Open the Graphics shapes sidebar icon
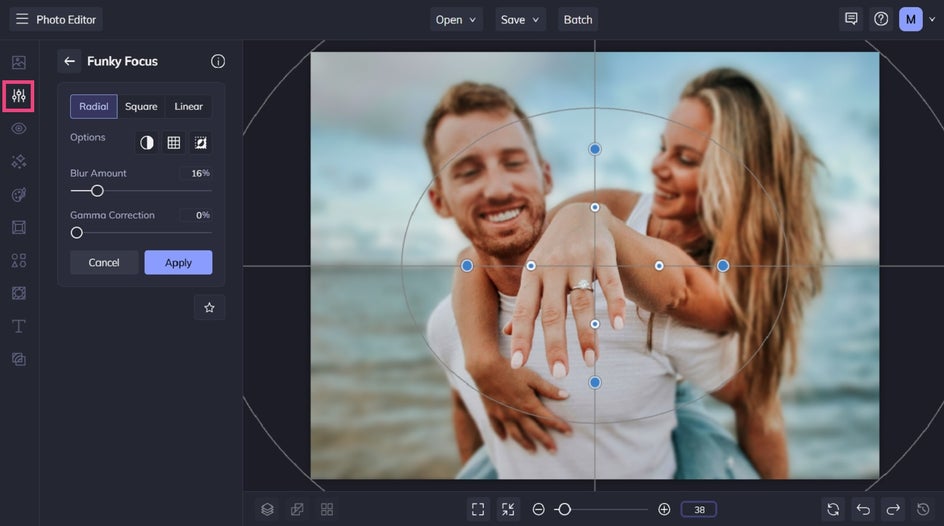This screenshot has height=526, width=944. 19,260
